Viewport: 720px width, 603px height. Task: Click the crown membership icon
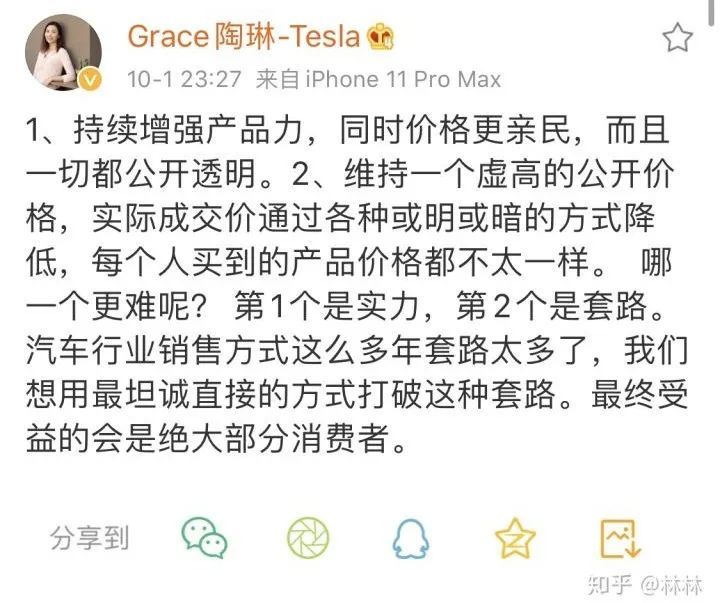tap(381, 38)
